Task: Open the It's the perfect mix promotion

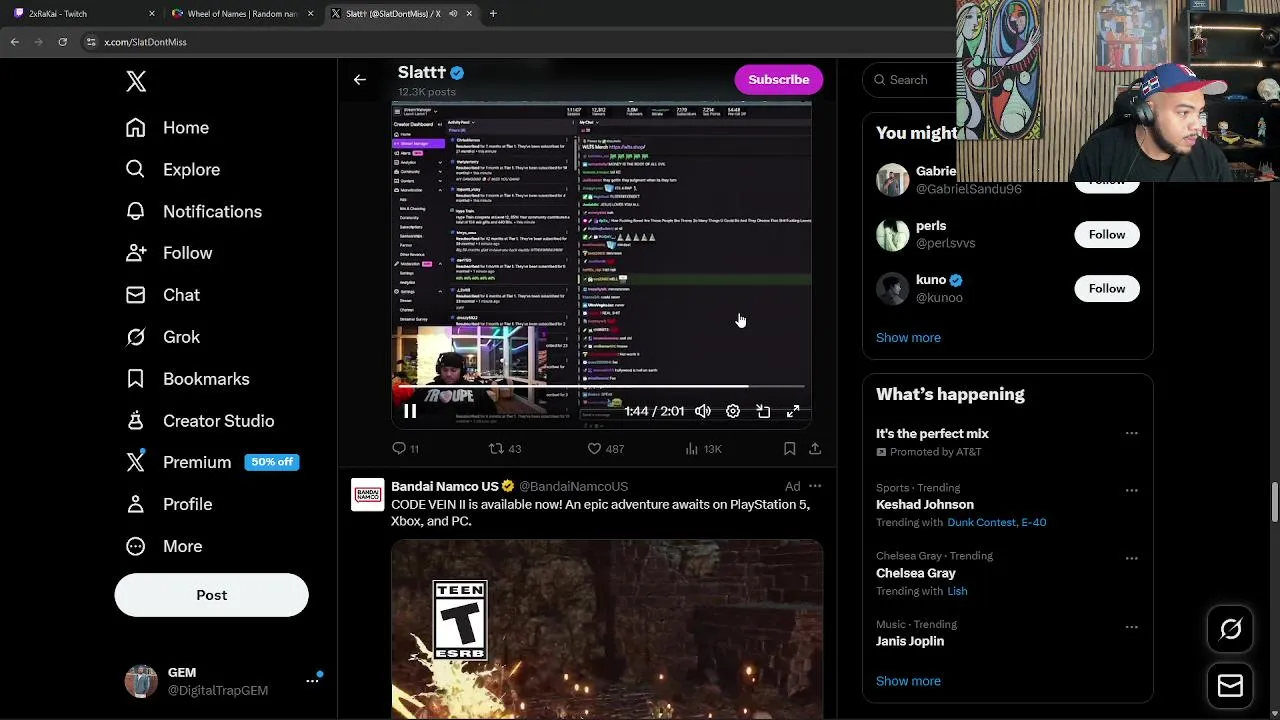Action: pos(932,433)
